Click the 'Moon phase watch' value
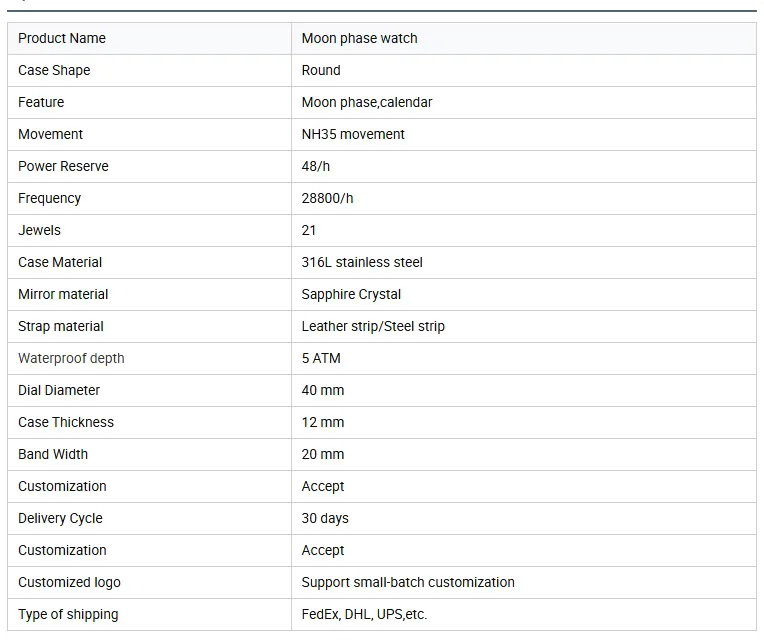Screen dimensions: 764x641 click(360, 38)
